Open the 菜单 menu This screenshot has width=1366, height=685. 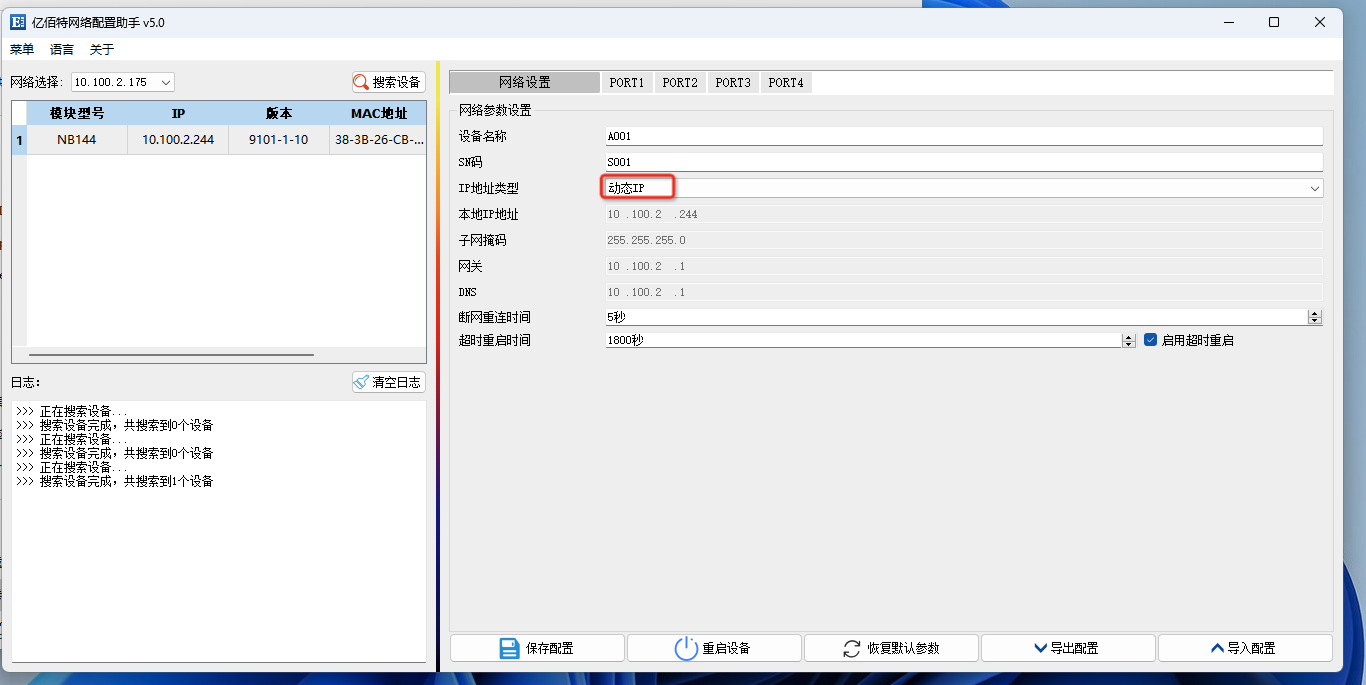coord(22,49)
